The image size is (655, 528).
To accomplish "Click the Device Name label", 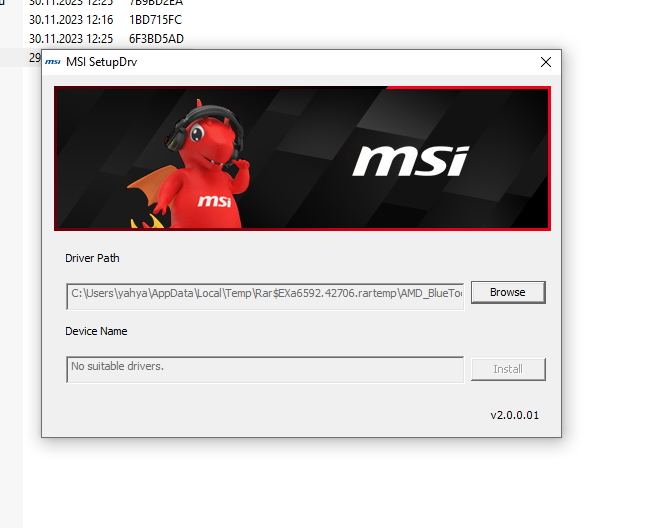I will point(96,331).
